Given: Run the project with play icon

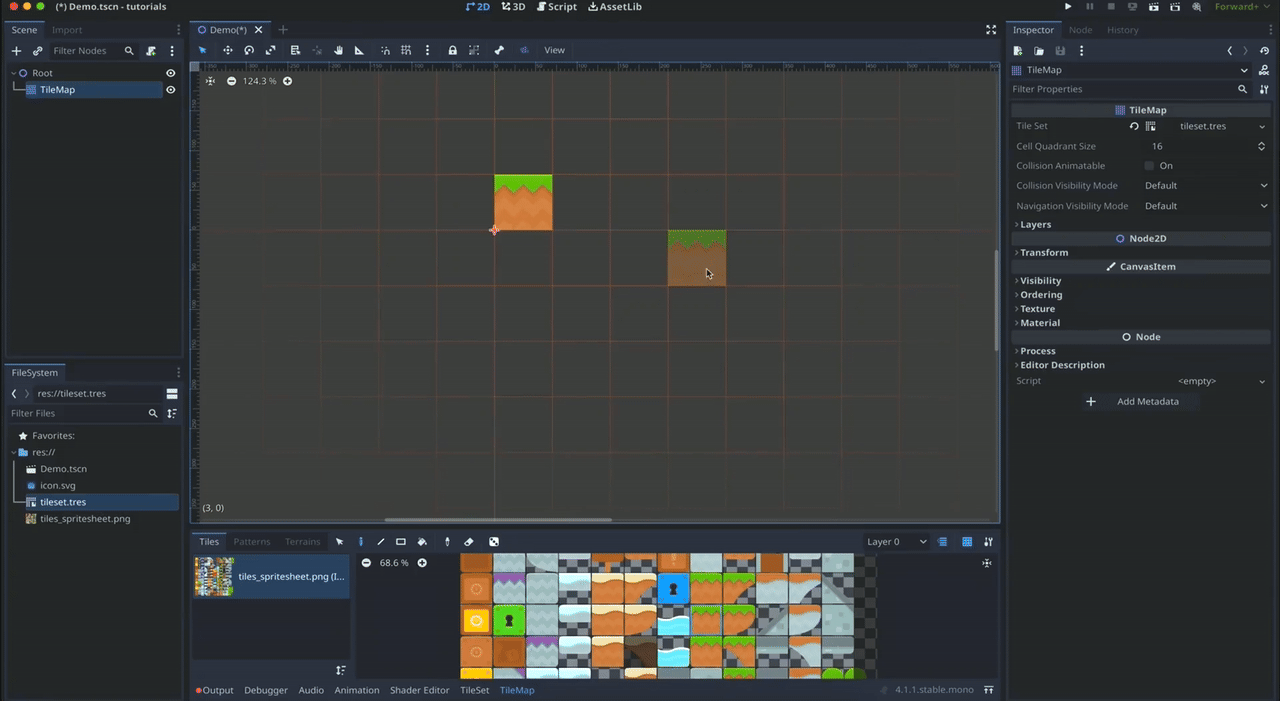Looking at the screenshot, I should (1069, 7).
